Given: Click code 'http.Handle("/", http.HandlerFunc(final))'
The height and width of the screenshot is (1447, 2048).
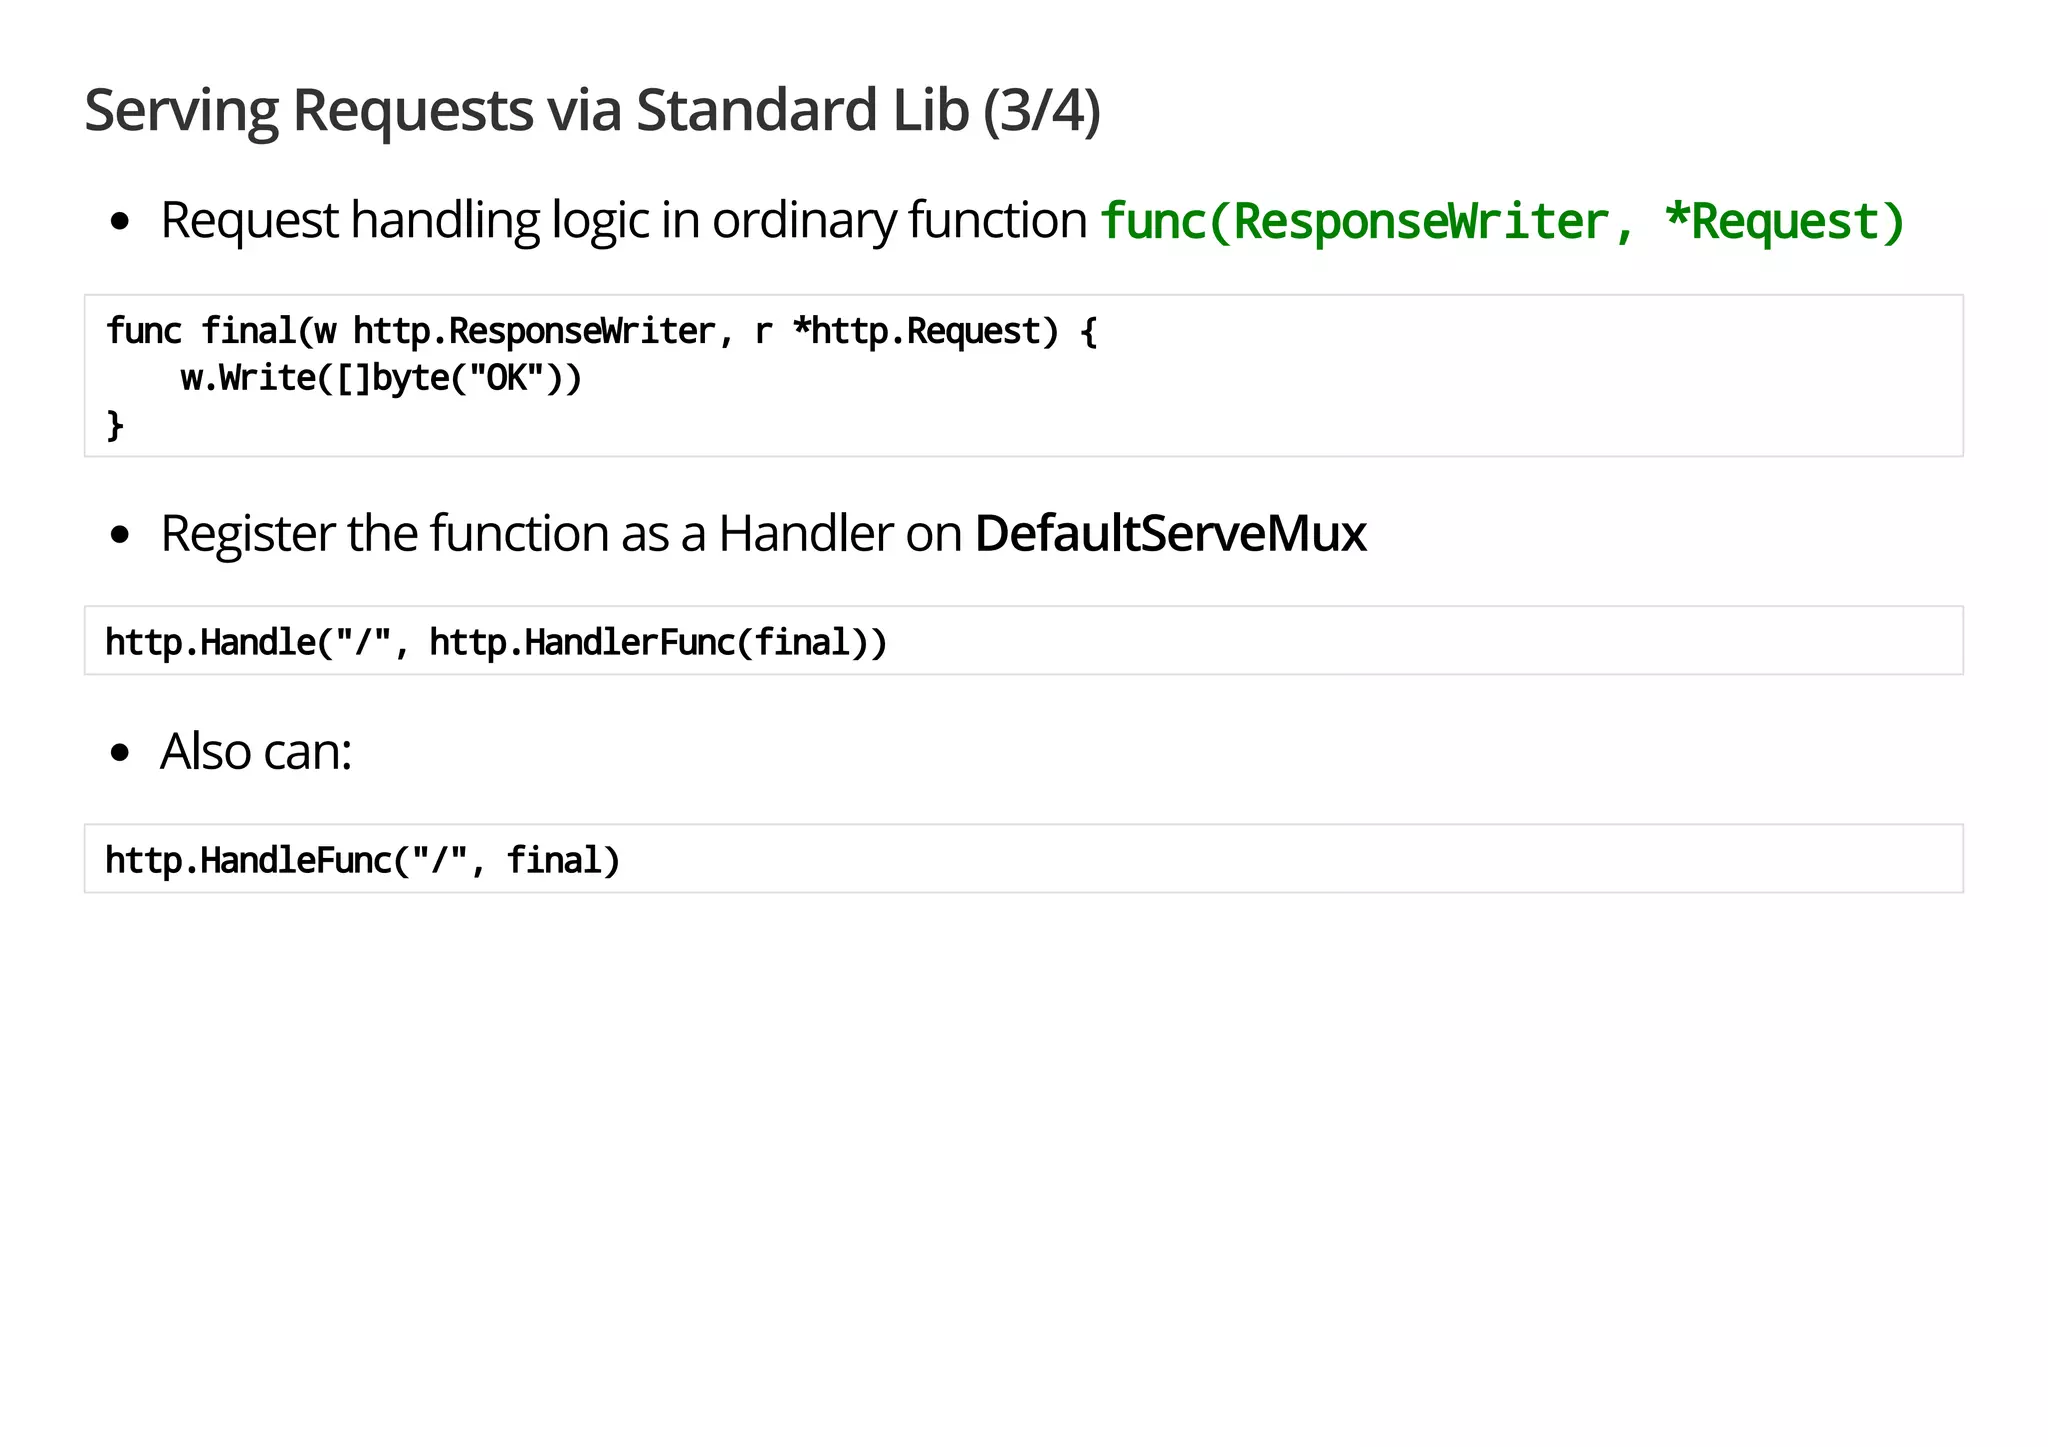Looking at the screenshot, I should [496, 642].
